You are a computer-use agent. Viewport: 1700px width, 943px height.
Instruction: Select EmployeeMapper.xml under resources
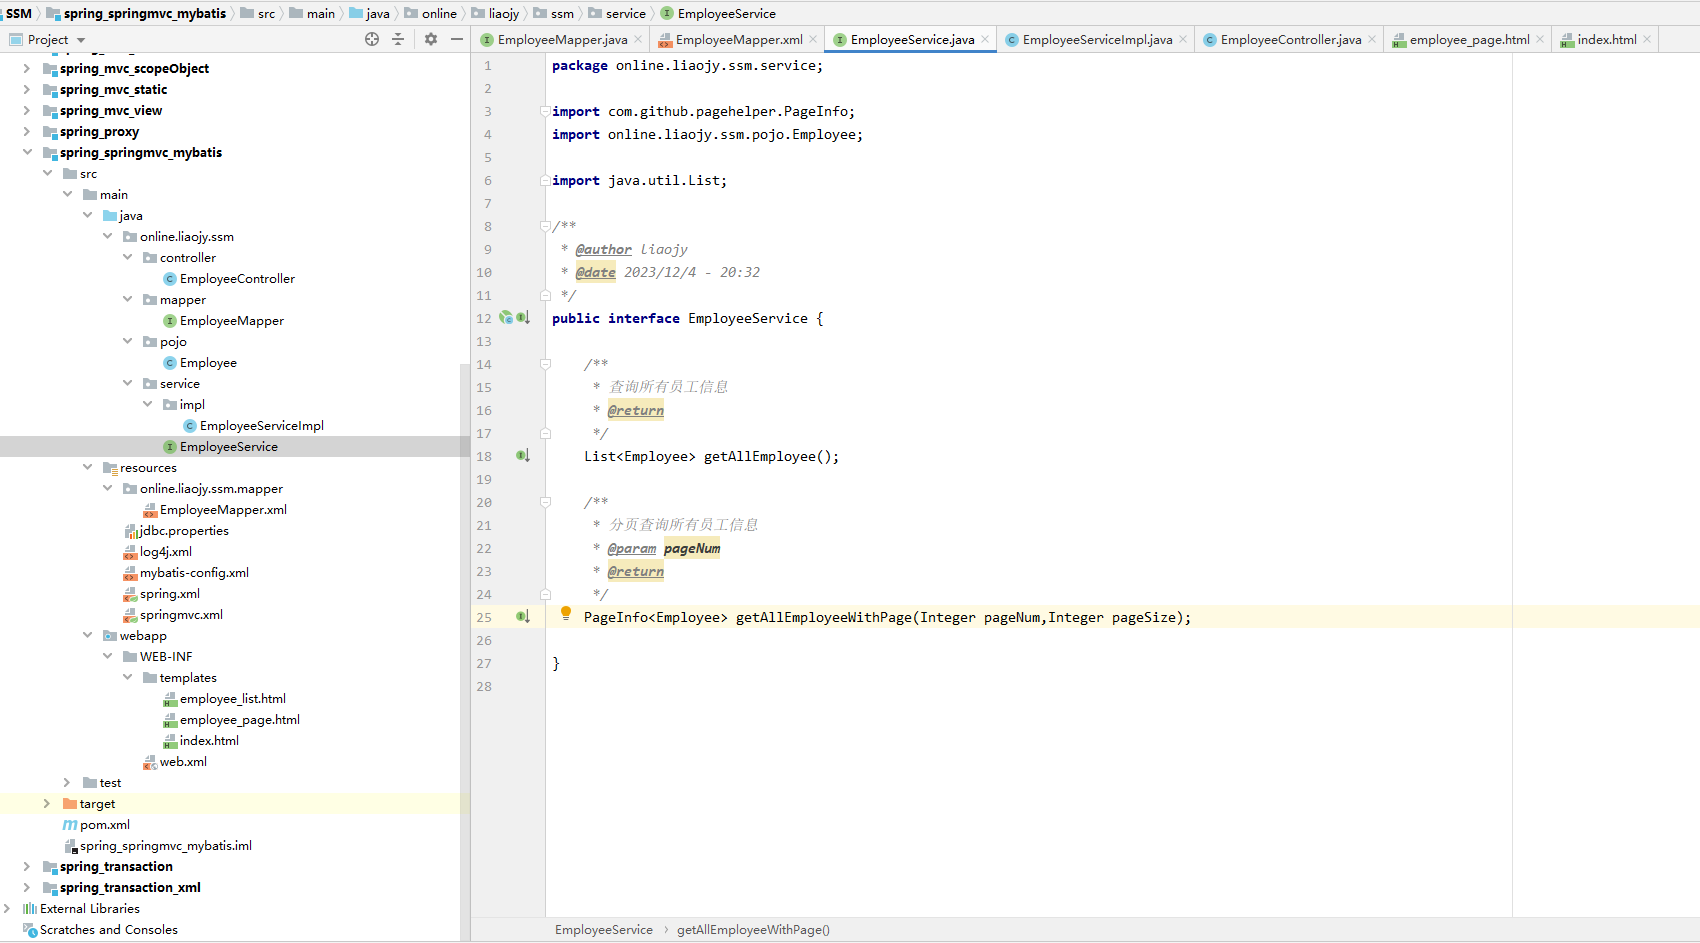click(x=223, y=509)
